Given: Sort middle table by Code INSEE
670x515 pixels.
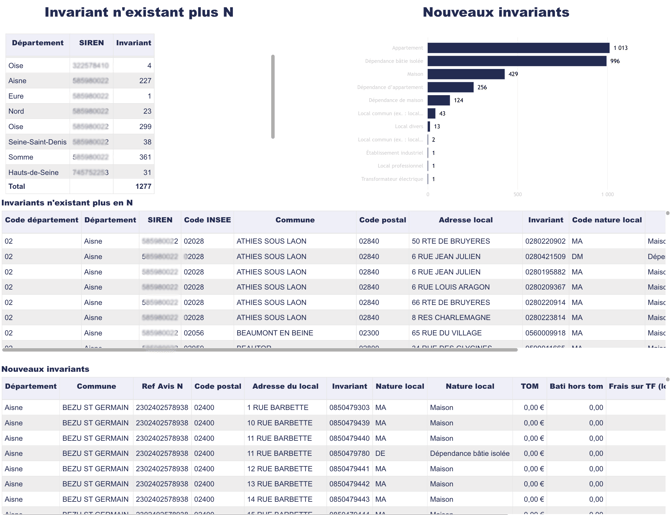Looking at the screenshot, I should tap(207, 220).
